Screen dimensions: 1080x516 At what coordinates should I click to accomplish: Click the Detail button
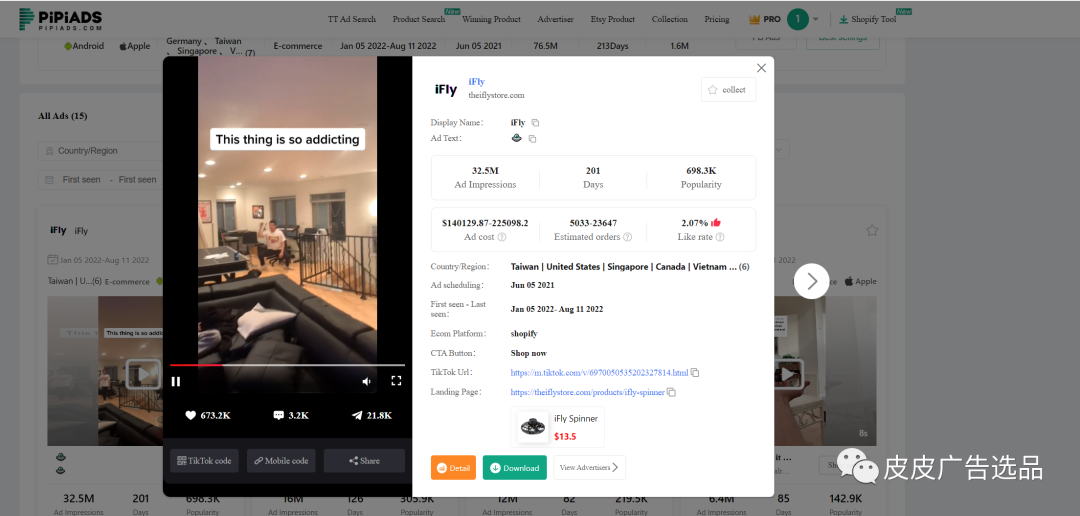(453, 467)
